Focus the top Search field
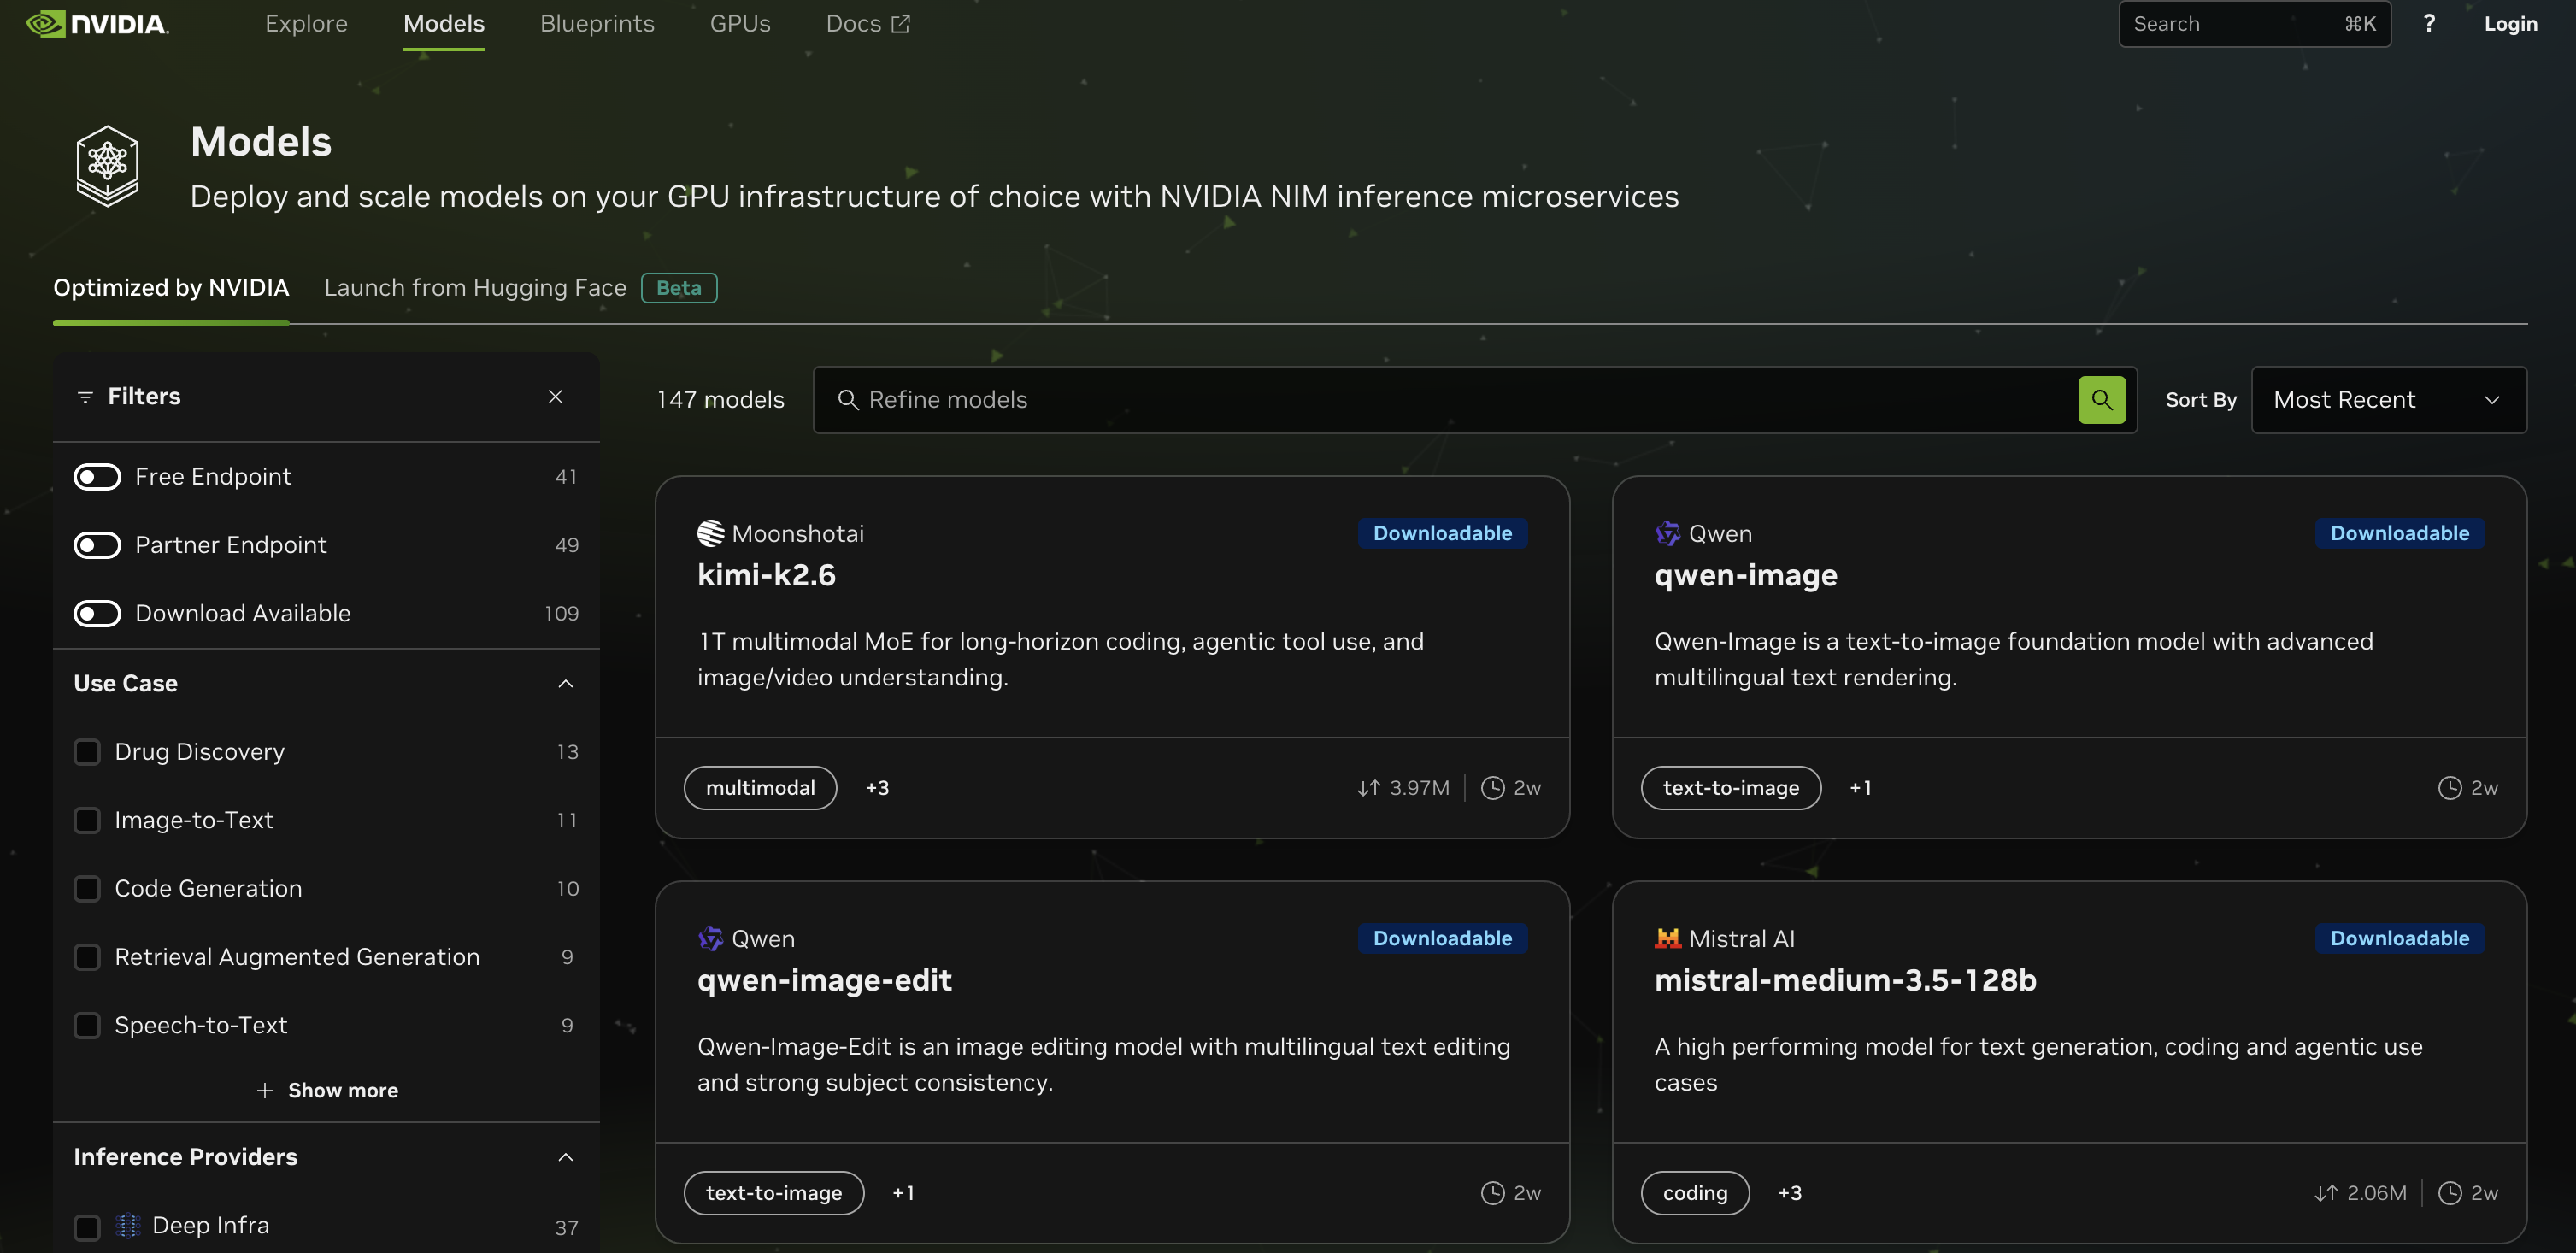 coord(2254,24)
